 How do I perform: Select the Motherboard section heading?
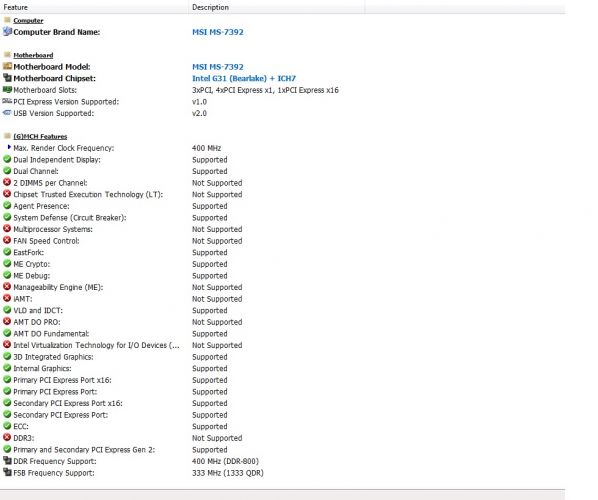pos(33,55)
